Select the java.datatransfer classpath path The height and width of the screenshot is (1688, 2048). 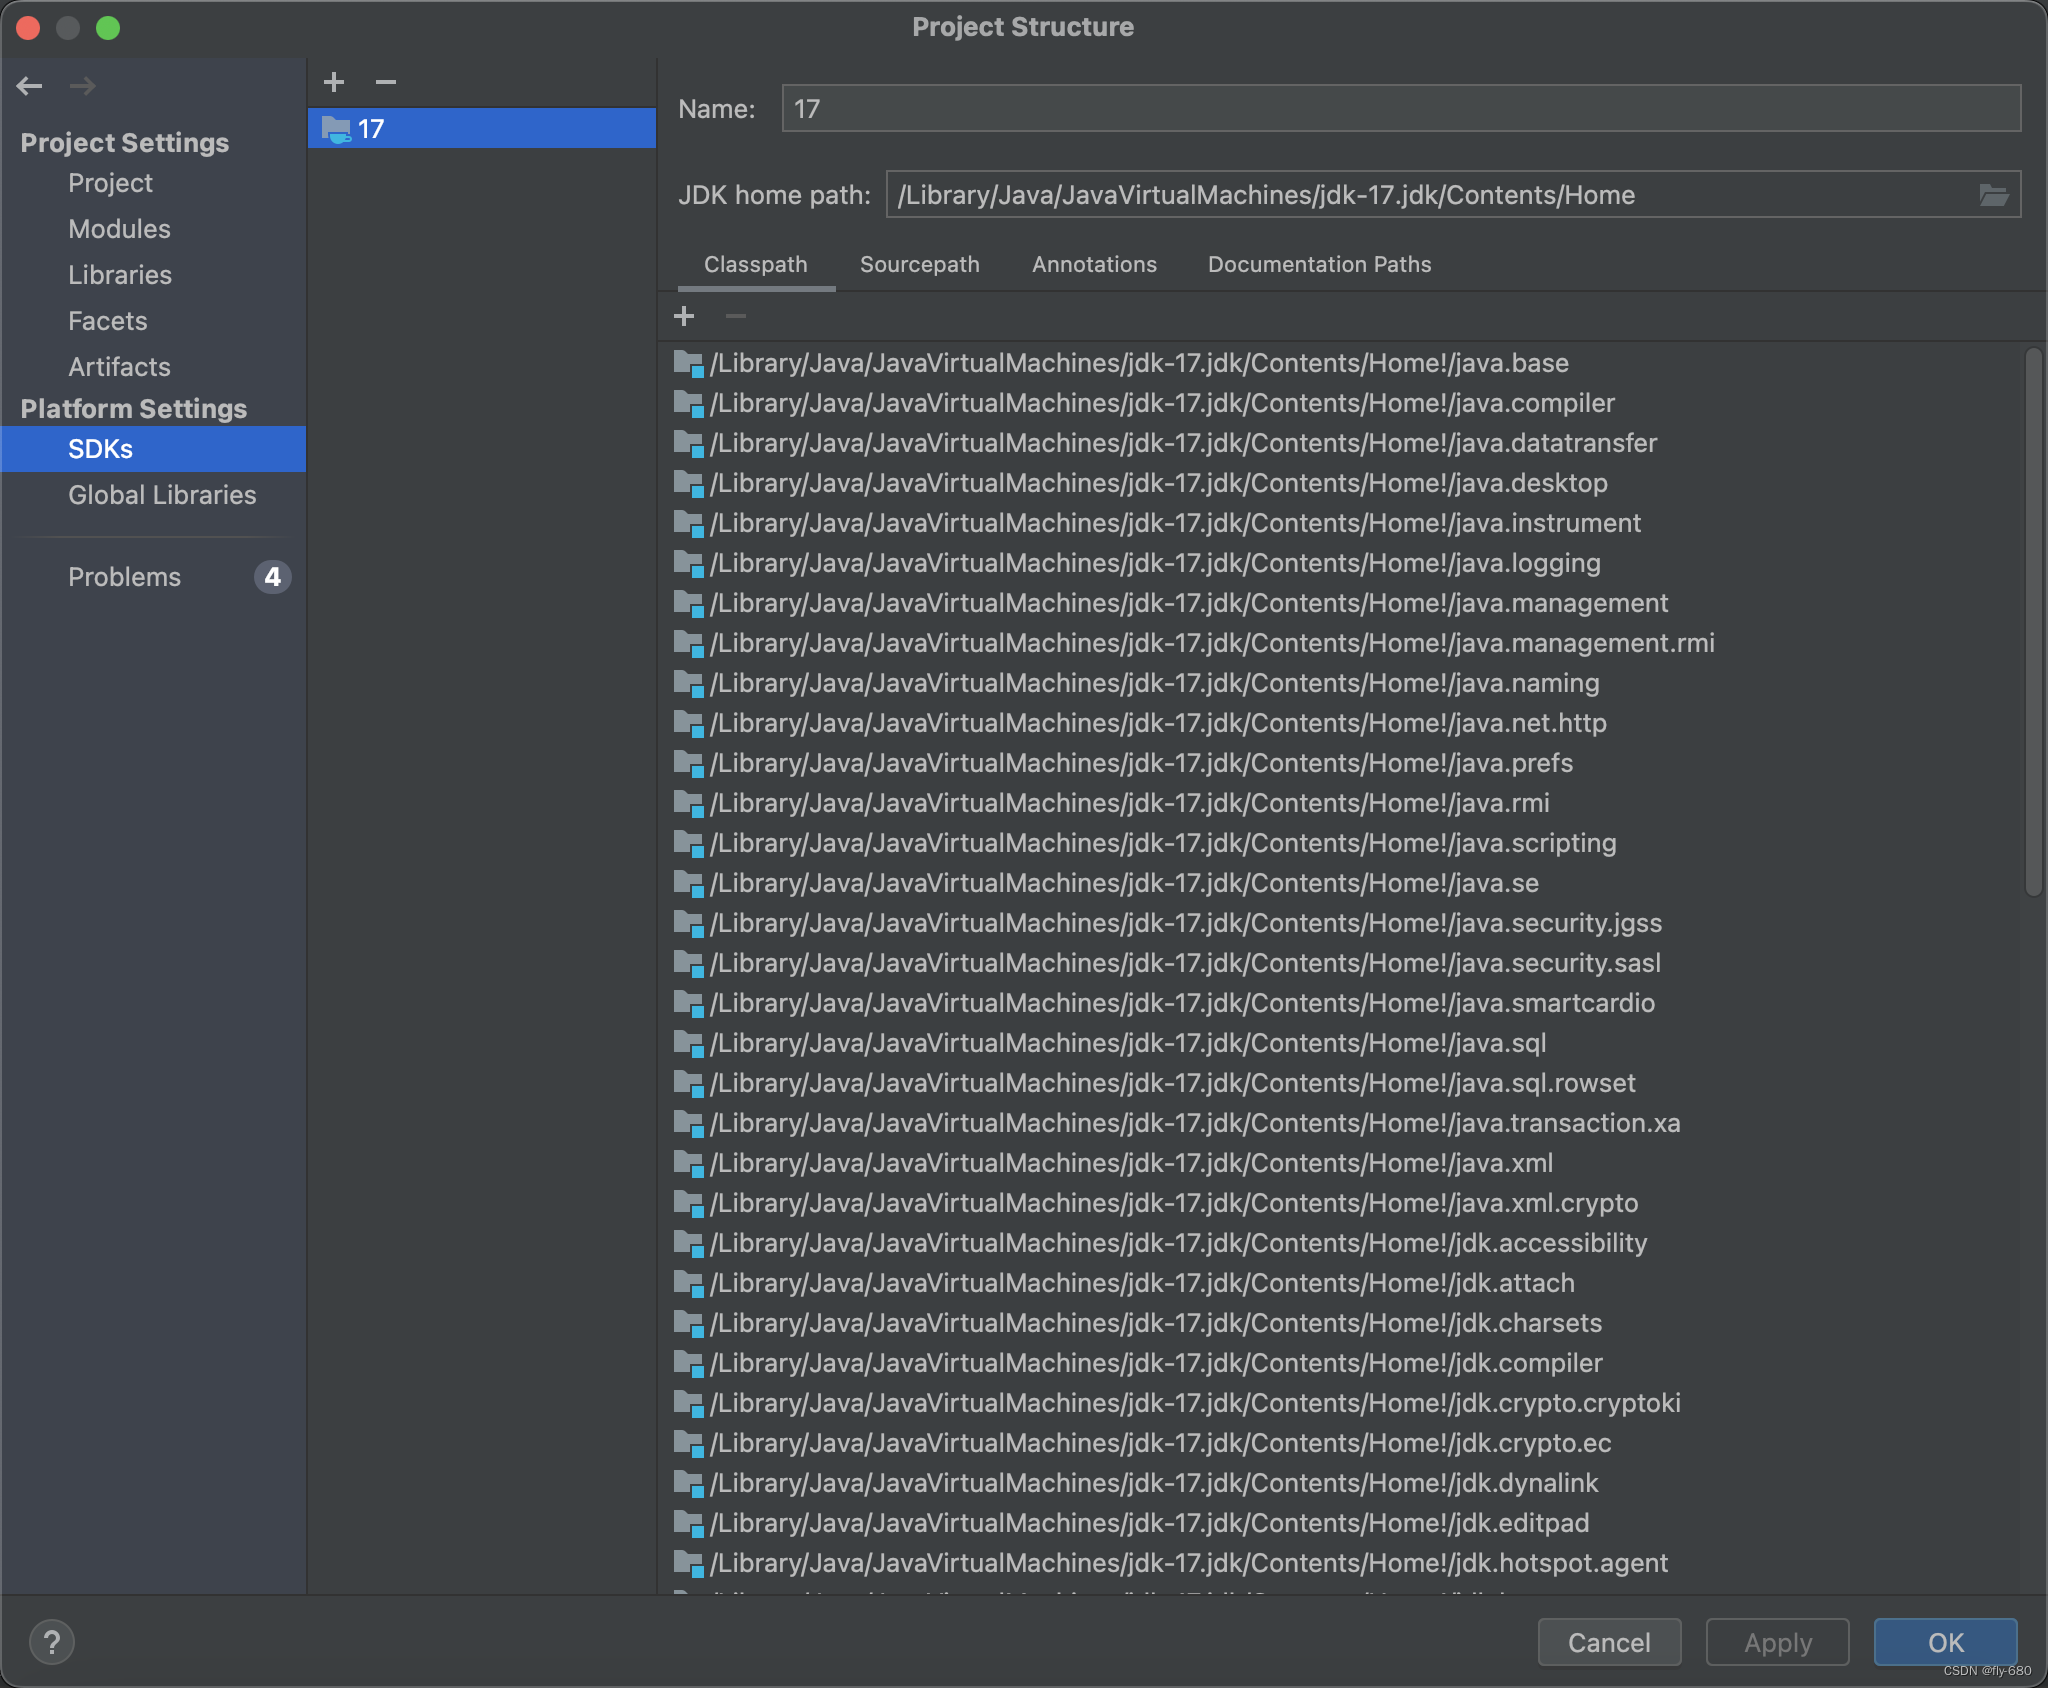(1183, 443)
